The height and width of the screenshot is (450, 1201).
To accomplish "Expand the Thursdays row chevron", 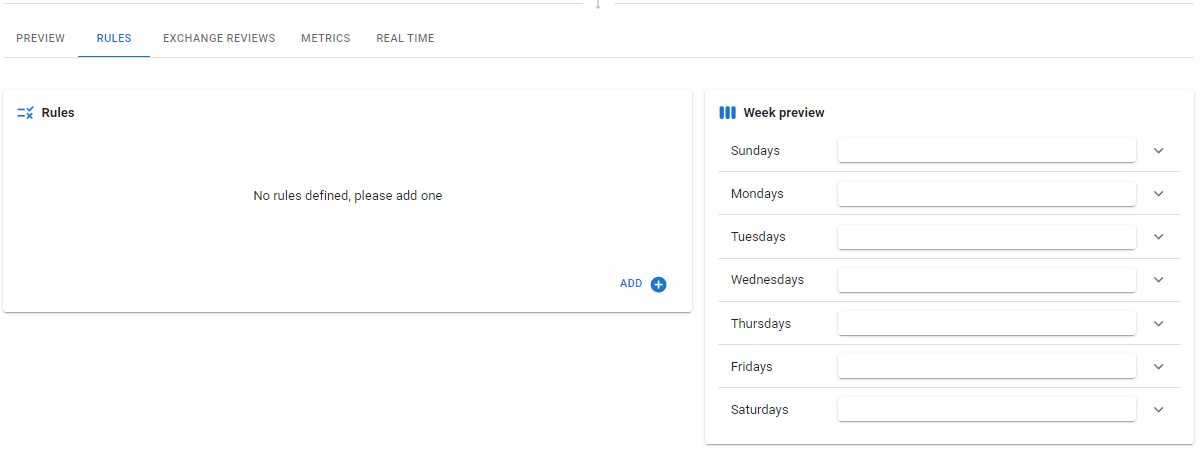I will (1159, 324).
